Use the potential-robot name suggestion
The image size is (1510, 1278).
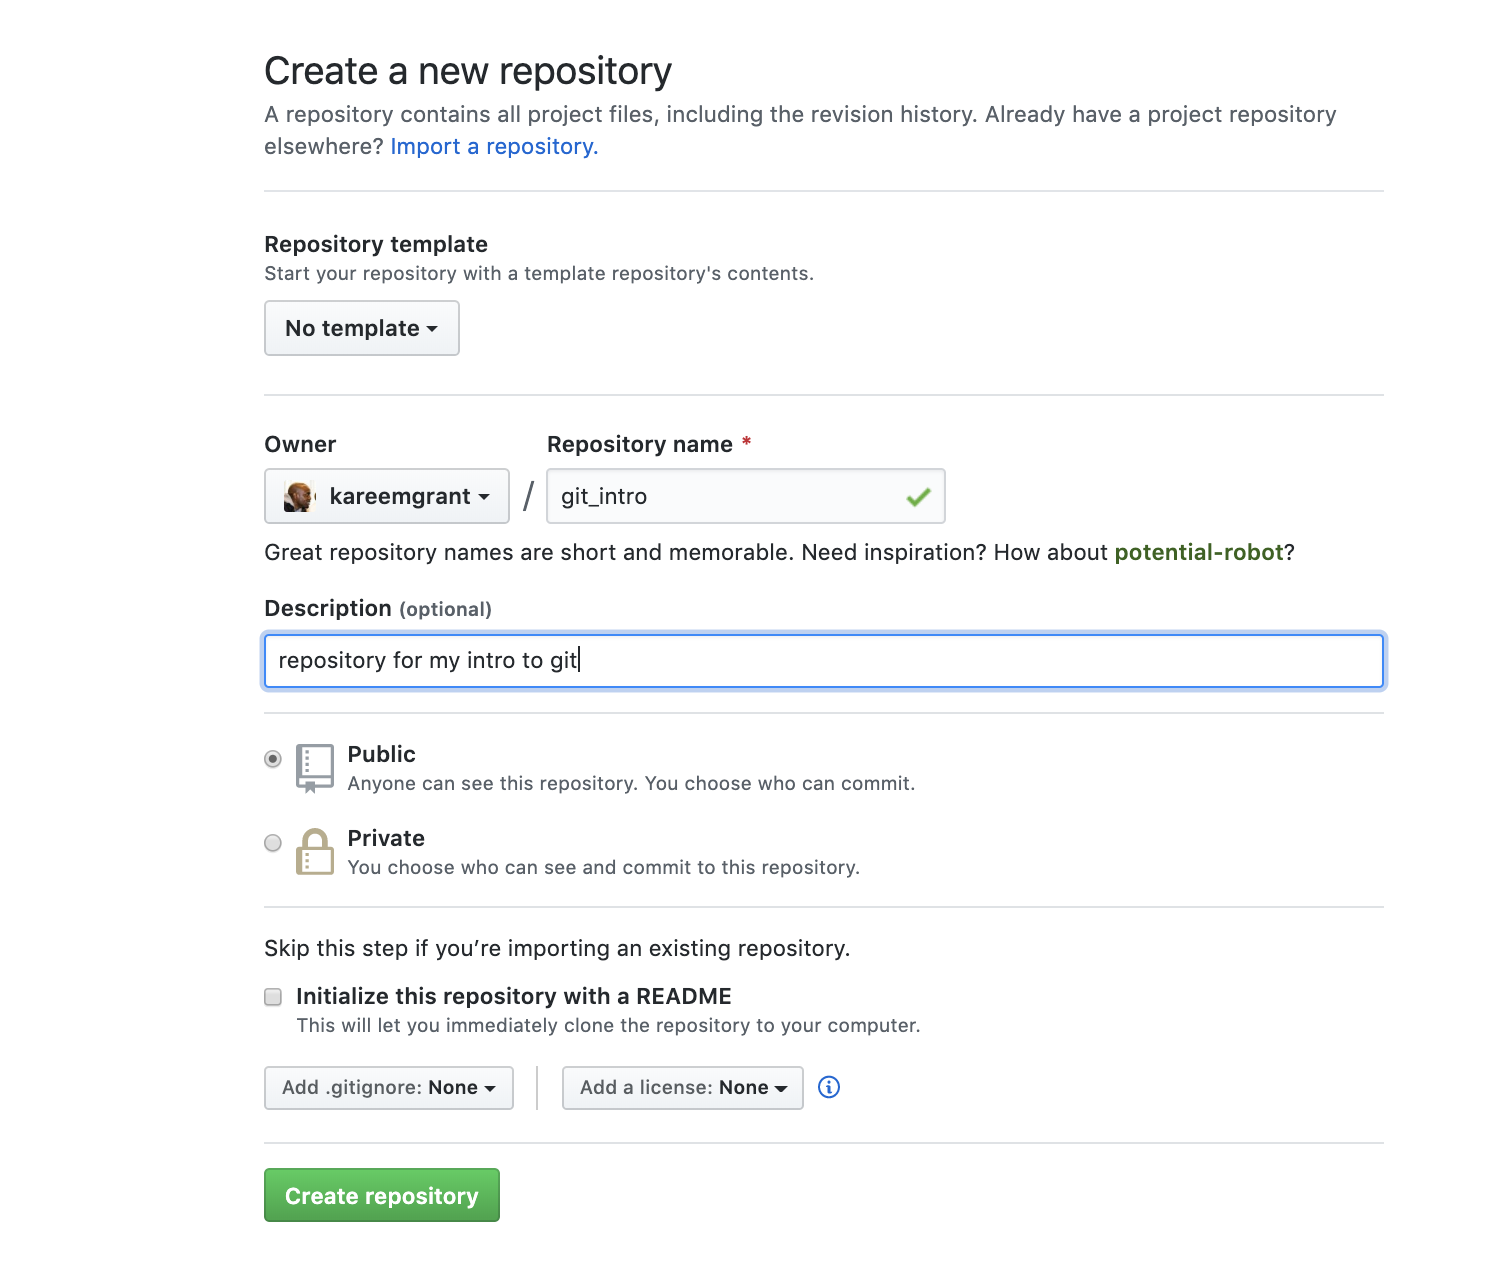1198,553
